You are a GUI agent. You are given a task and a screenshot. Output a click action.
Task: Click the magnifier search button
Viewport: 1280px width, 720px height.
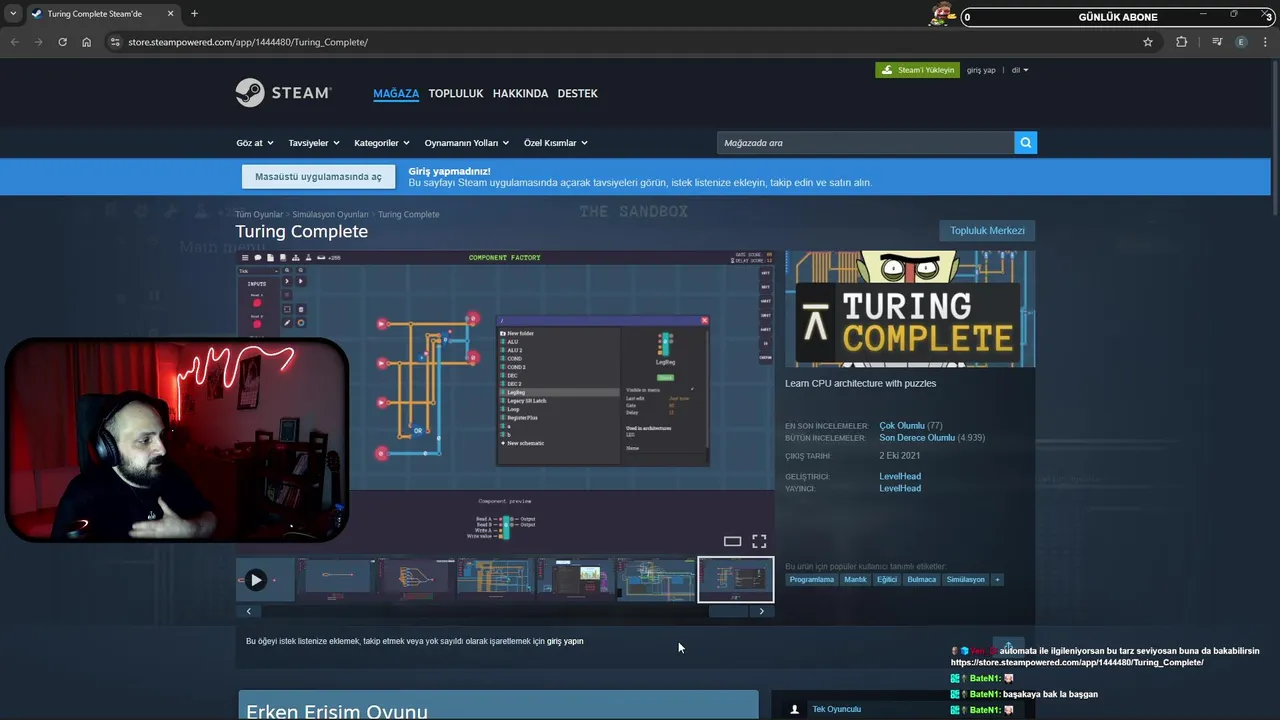tap(1025, 143)
